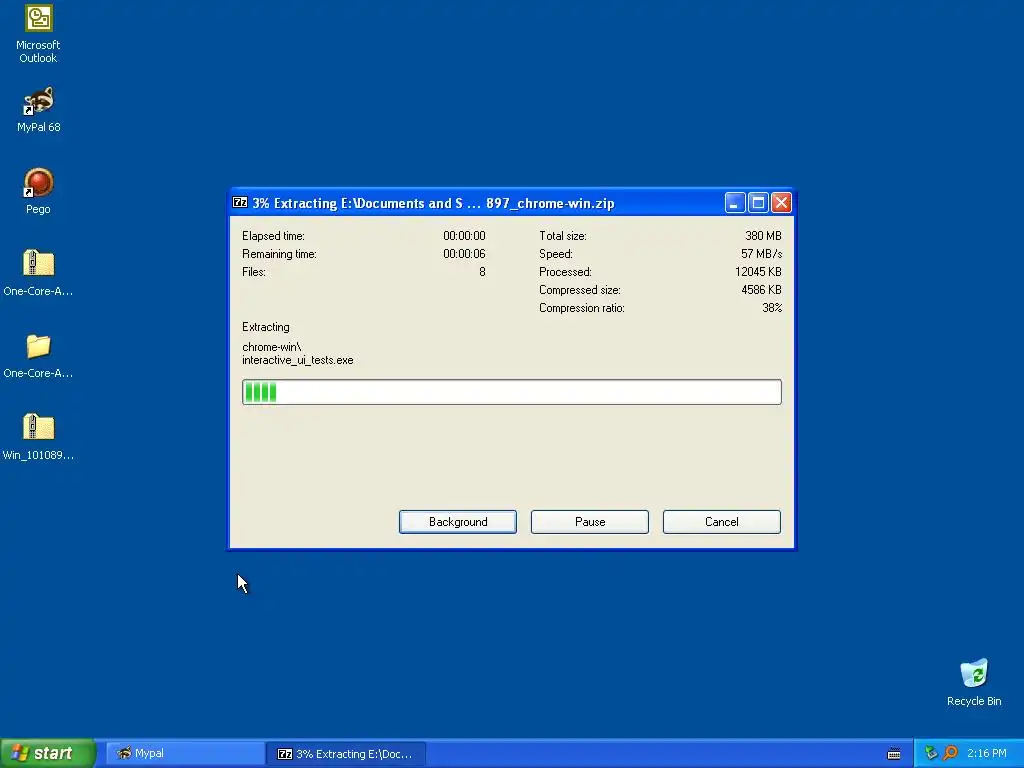The image size is (1024, 768).
Task: Select the One-Core-A folder icon
Action: [x=38, y=356]
